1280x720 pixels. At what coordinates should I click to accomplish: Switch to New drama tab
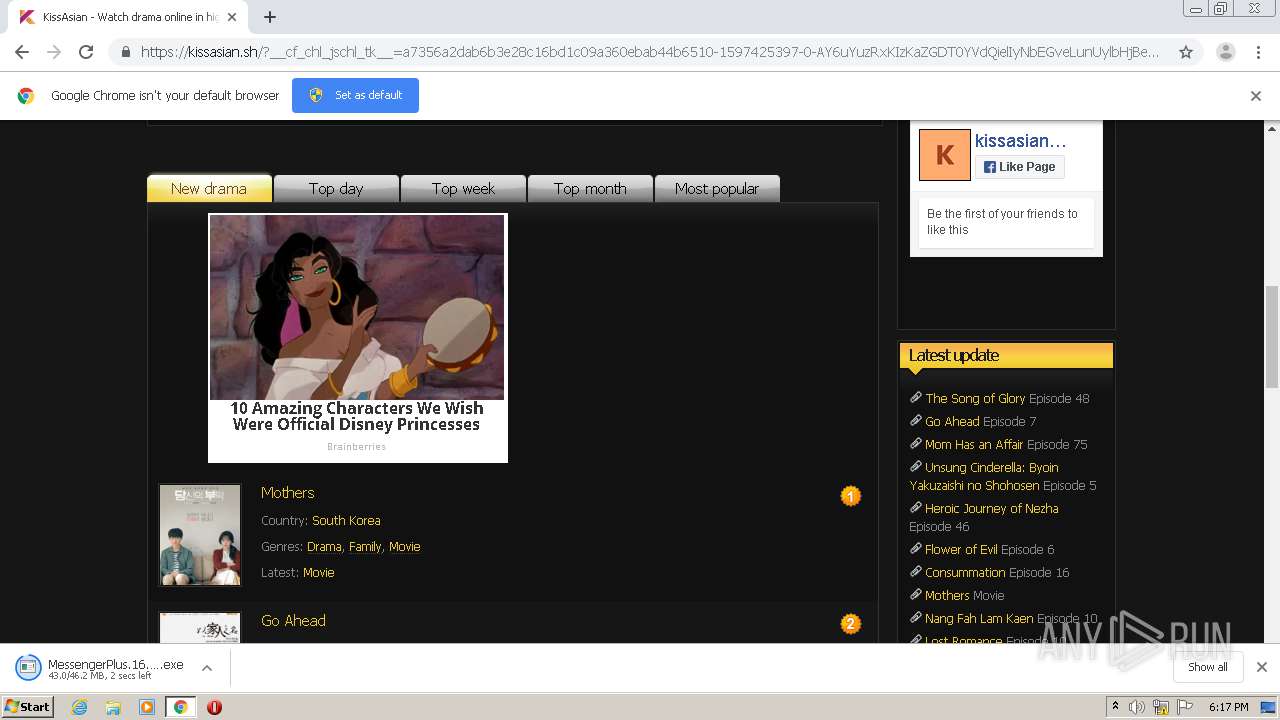pyautogui.click(x=209, y=188)
